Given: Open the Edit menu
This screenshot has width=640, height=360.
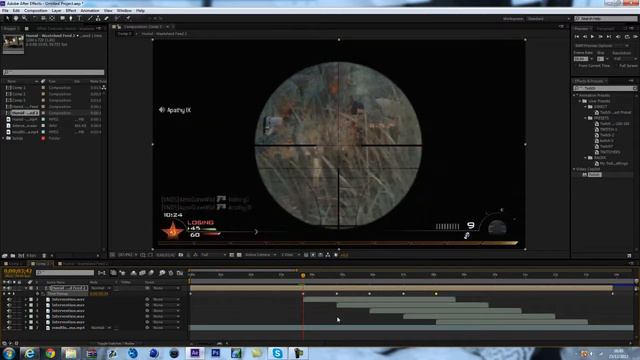Looking at the screenshot, I should click(x=16, y=11).
